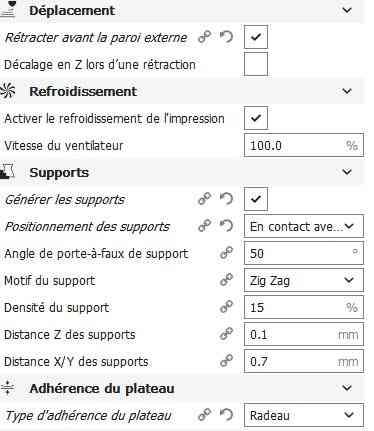The image size is (374, 431).
Task: Uncheck Générer les supports checkbox
Action: coord(256,199)
